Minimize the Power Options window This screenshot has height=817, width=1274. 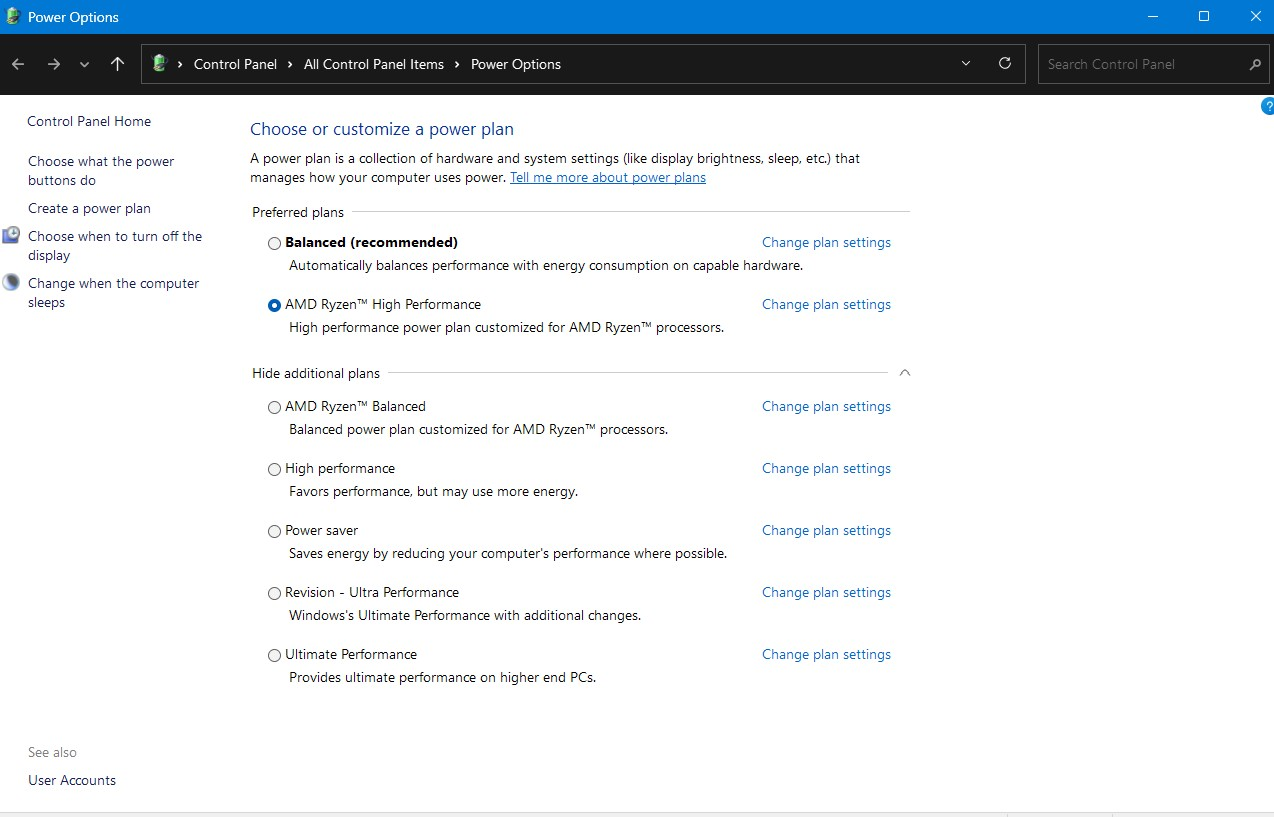pyautogui.click(x=1154, y=16)
